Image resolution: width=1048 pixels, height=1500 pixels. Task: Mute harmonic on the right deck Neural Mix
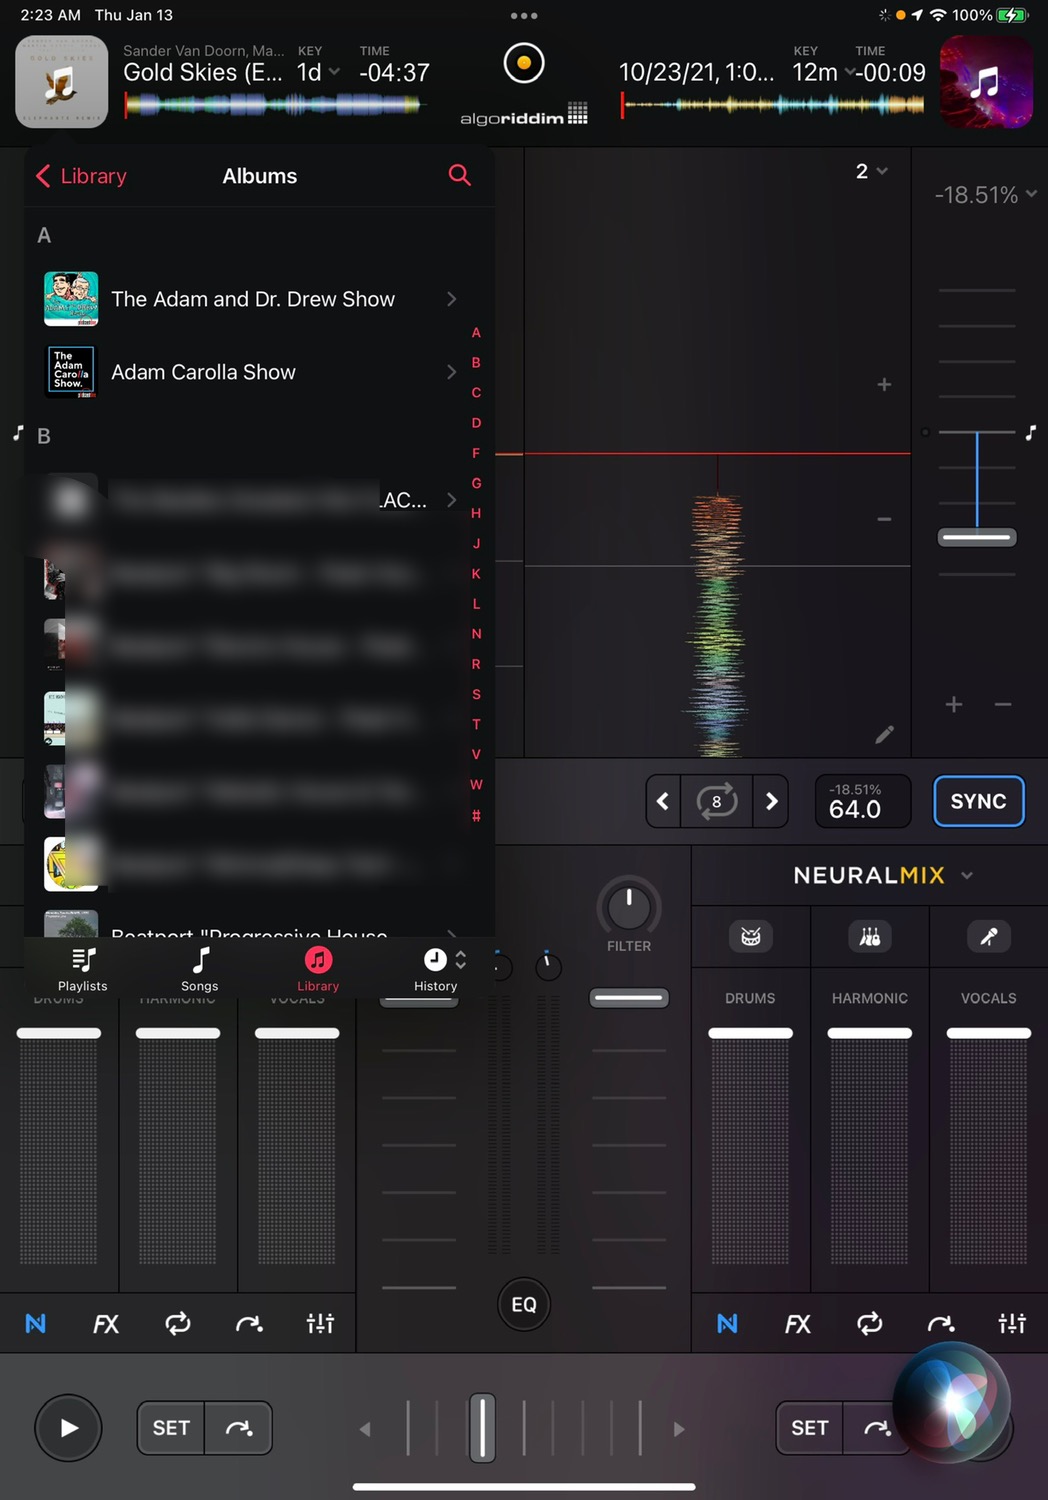[x=870, y=936]
